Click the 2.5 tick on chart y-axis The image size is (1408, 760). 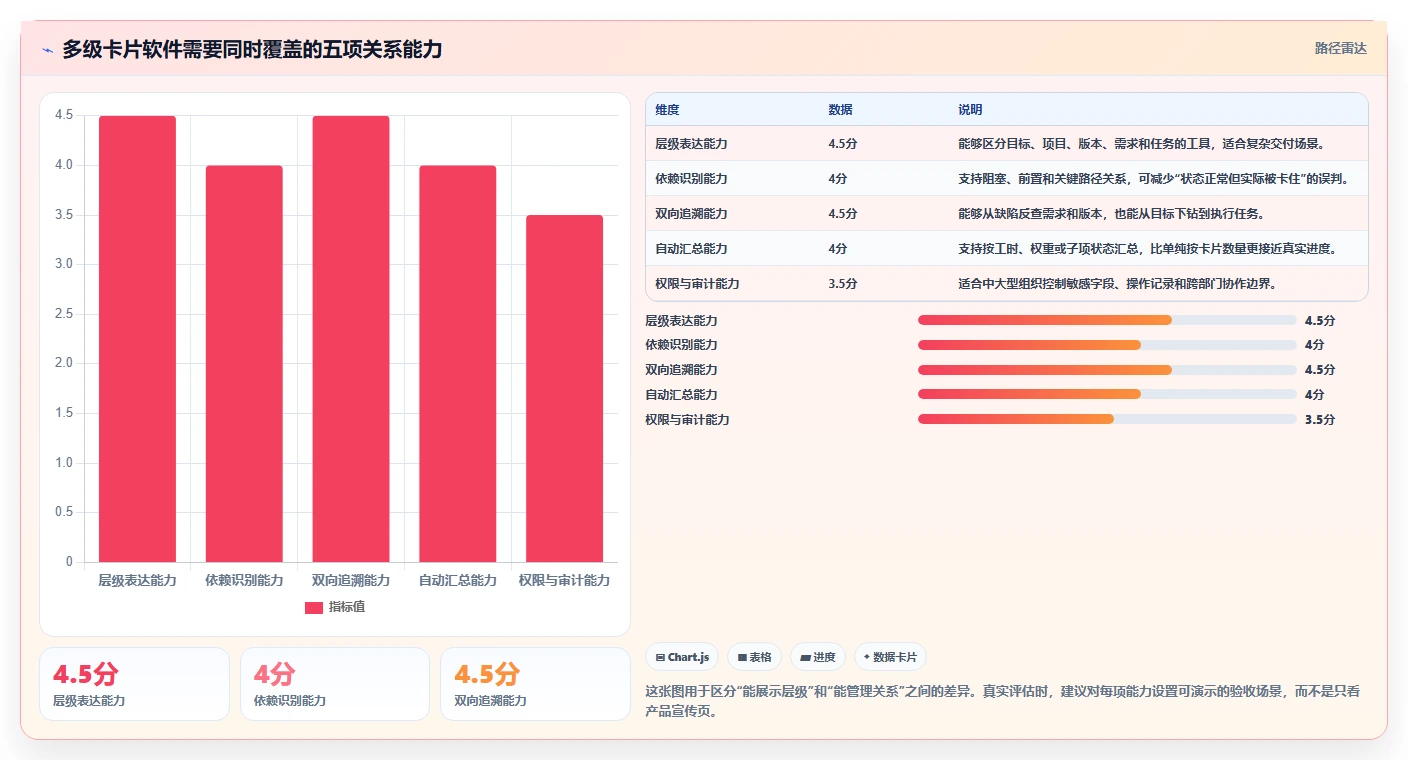(64, 314)
